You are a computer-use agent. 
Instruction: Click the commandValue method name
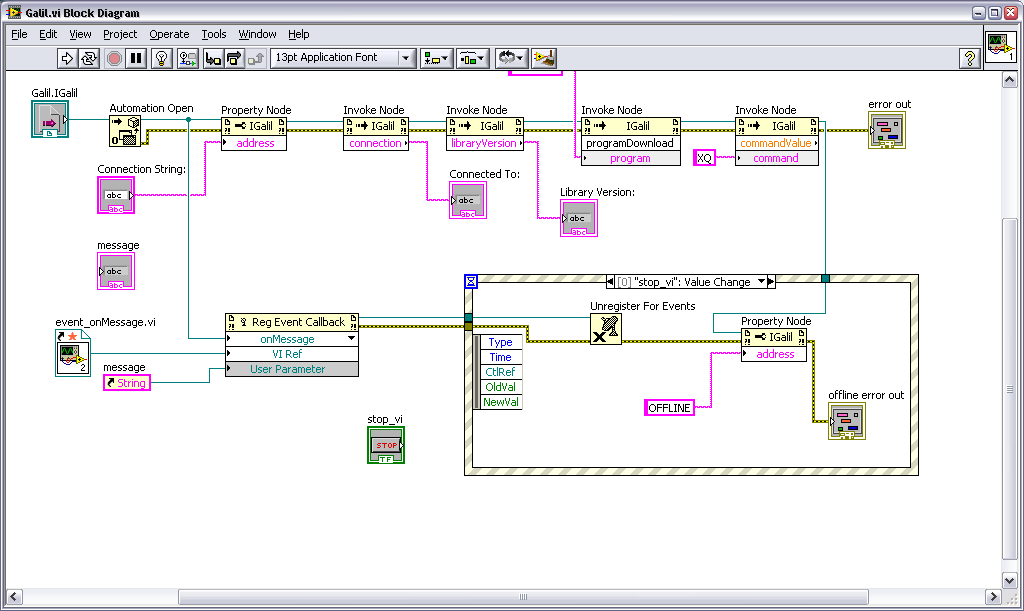pos(776,143)
